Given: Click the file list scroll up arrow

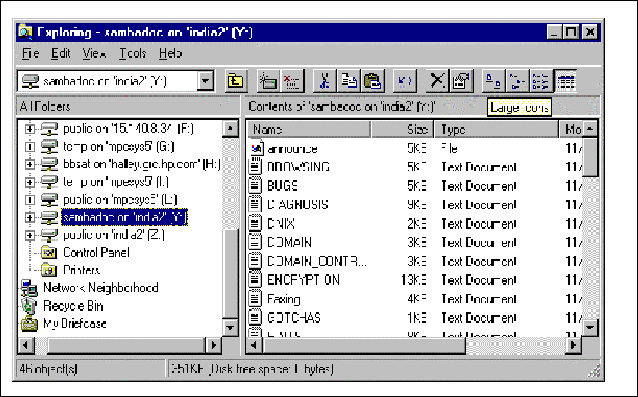Looking at the screenshot, I should tap(590, 129).
